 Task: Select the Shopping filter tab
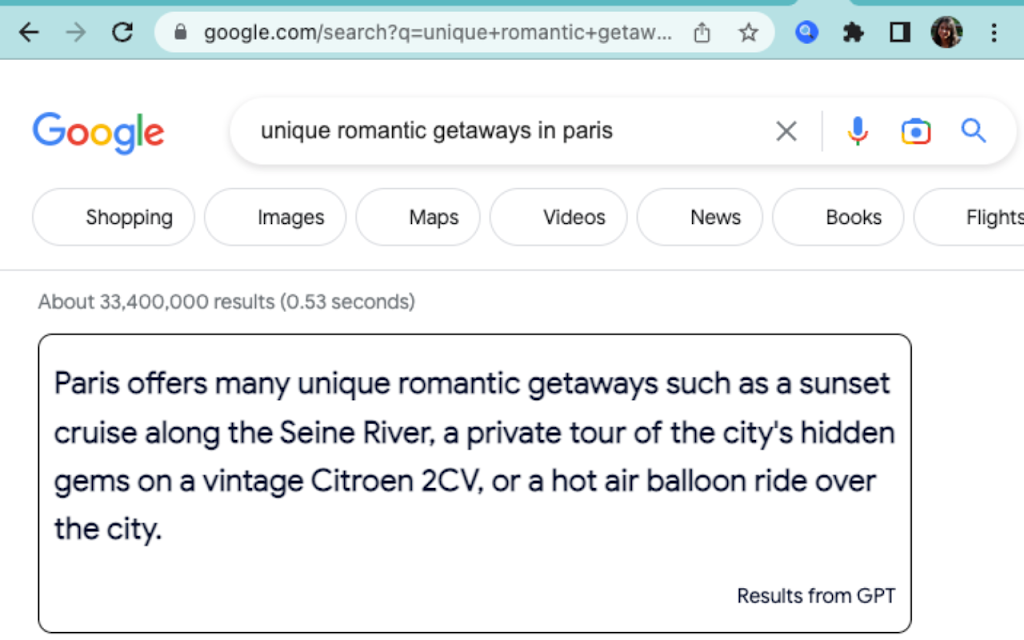pyautogui.click(x=114, y=217)
